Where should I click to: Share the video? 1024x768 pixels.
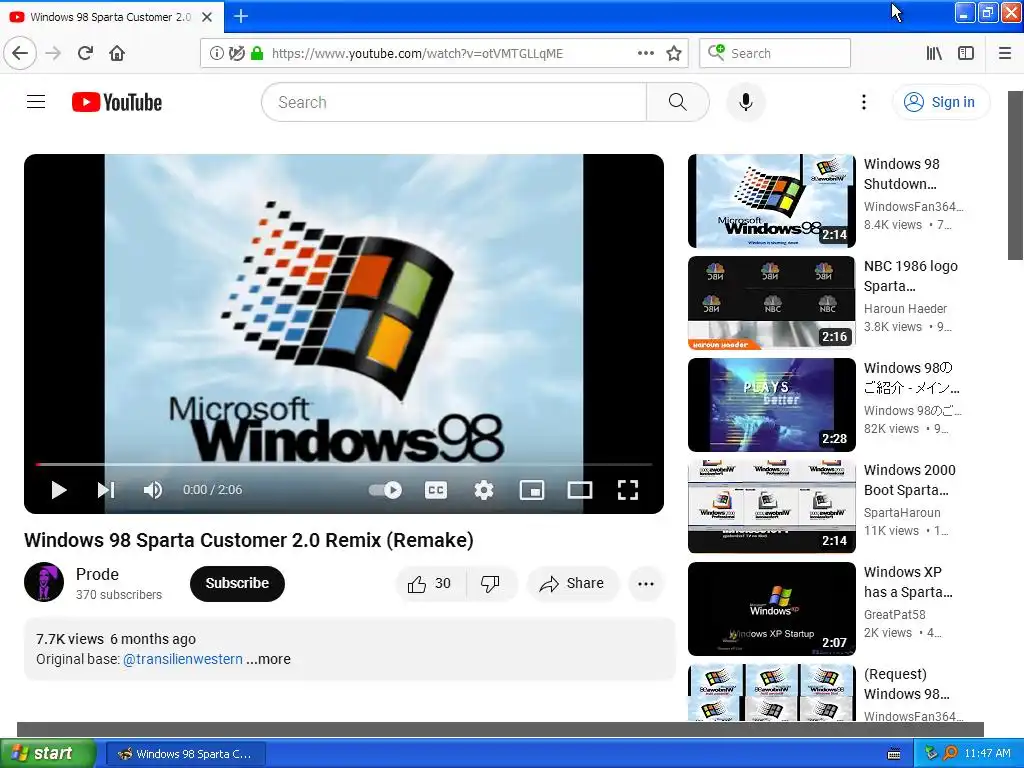click(571, 584)
